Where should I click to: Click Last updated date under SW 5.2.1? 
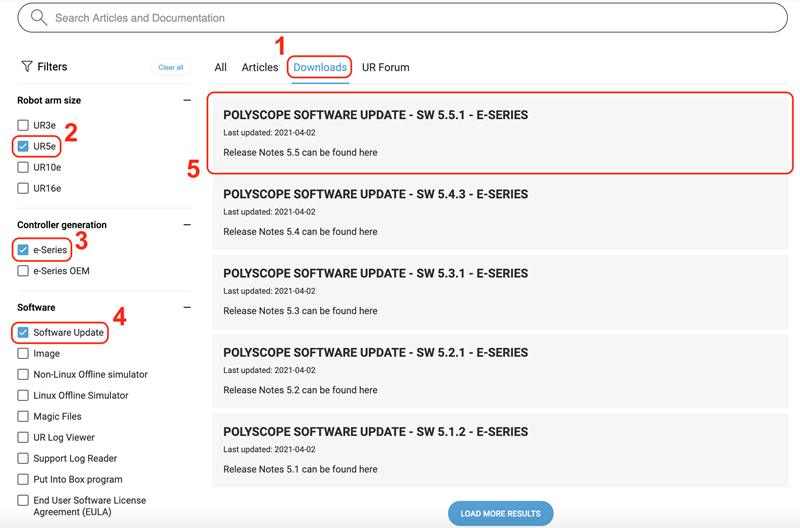(269, 370)
